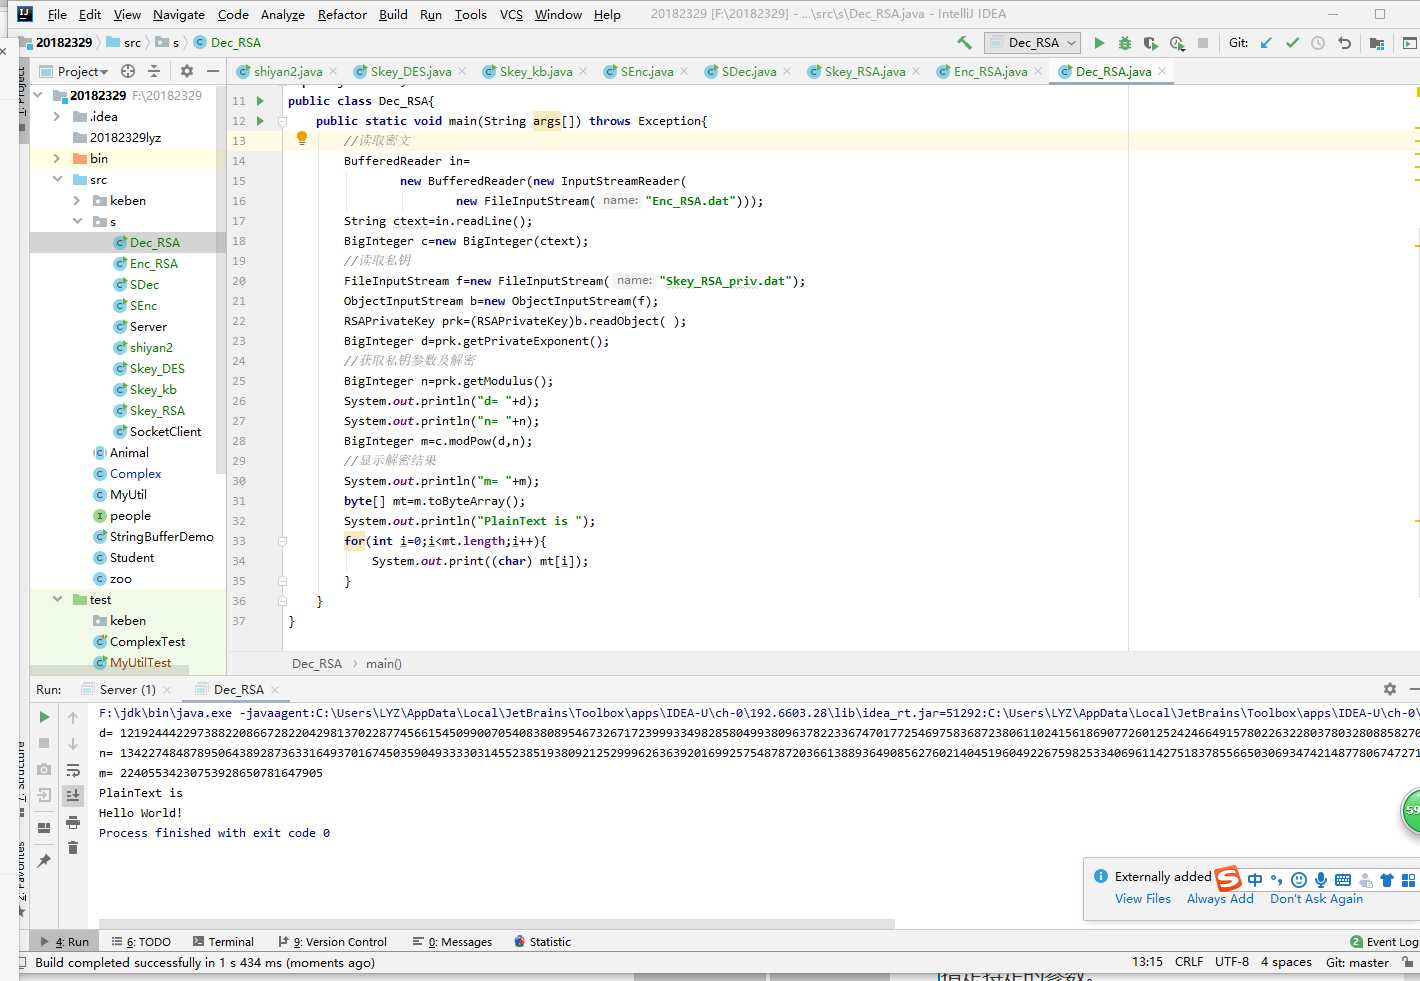Run Dec_RSA with the green toolbar arrow

pyautogui.click(x=1099, y=43)
